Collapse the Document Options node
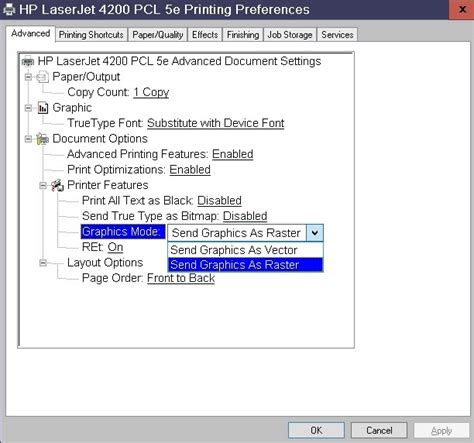This screenshot has height=443, width=474. click(28, 139)
